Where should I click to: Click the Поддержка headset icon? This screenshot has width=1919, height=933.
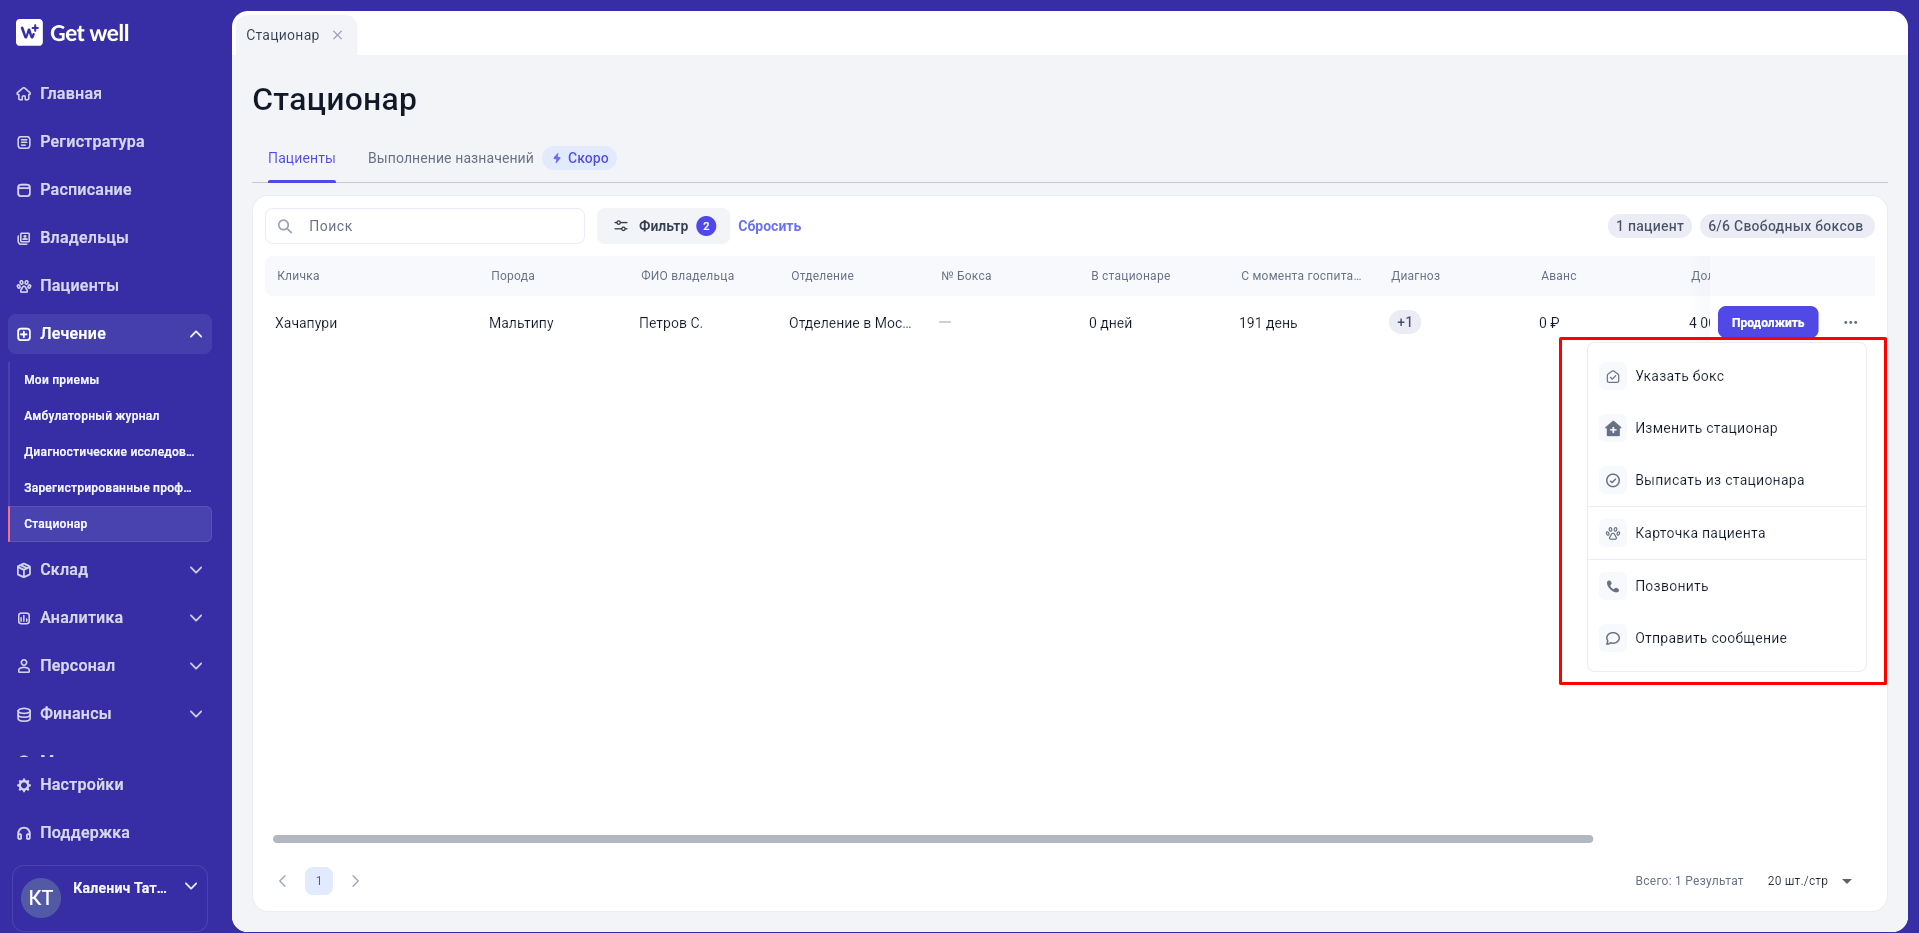(24, 833)
